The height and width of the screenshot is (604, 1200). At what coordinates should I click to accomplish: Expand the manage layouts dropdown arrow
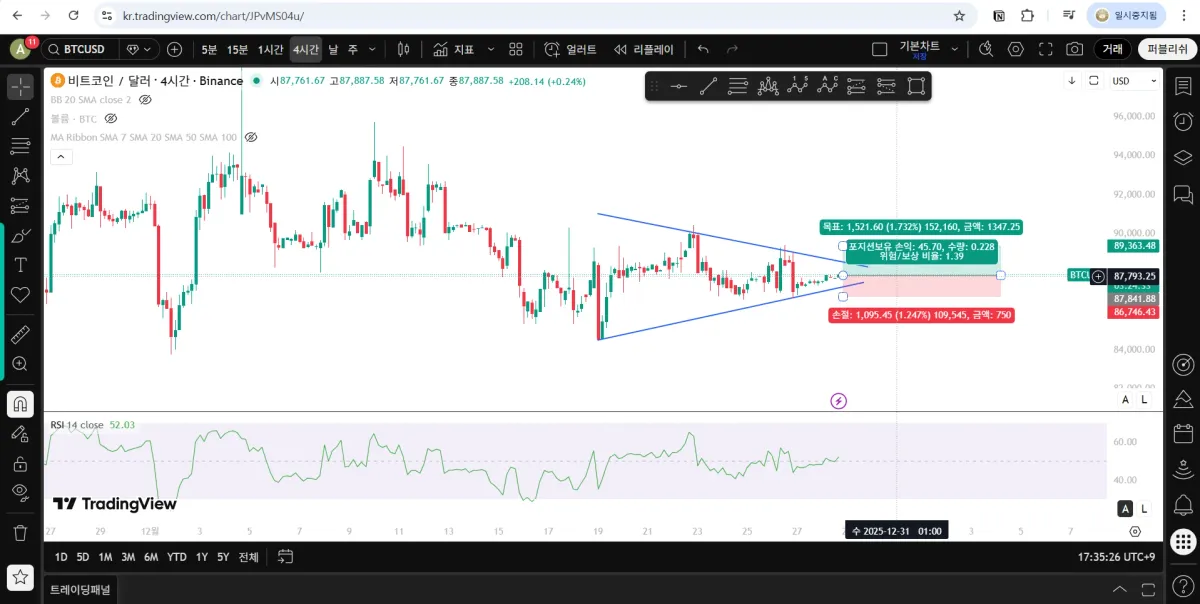tap(954, 49)
